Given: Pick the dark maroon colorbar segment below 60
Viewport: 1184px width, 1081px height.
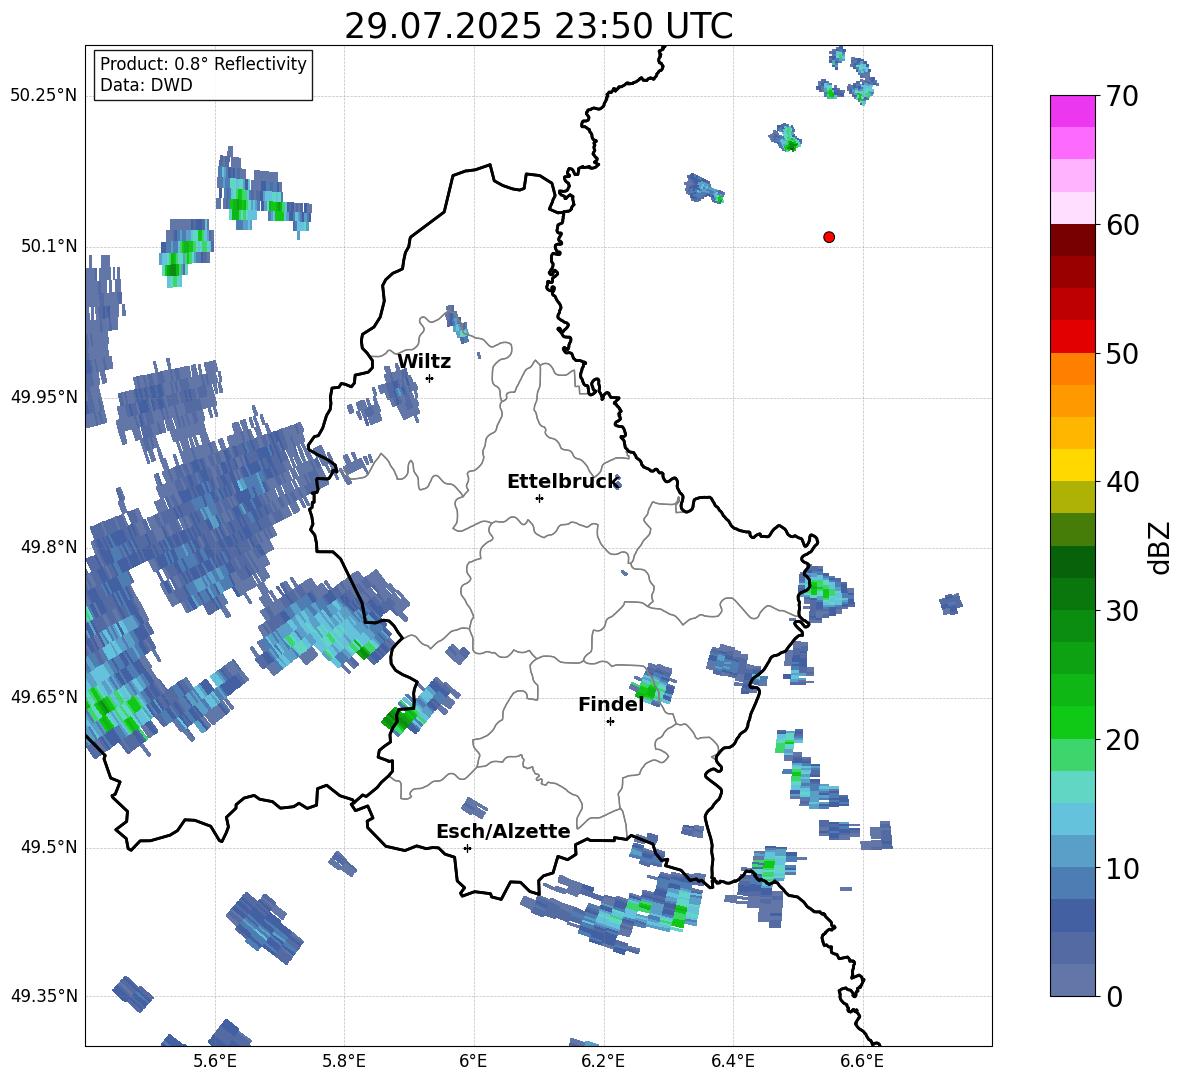Looking at the screenshot, I should 1072,241.
